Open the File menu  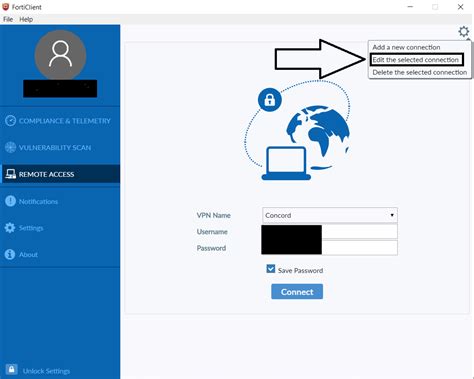(8, 19)
